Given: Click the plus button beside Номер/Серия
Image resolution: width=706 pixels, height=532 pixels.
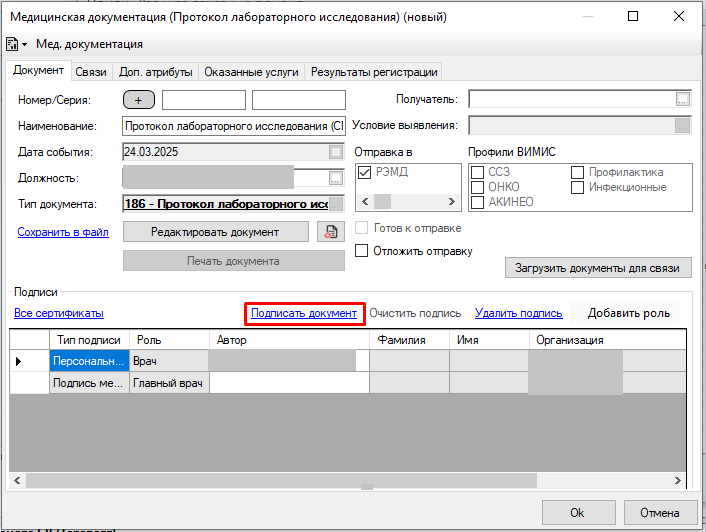Looking at the screenshot, I should pos(139,100).
